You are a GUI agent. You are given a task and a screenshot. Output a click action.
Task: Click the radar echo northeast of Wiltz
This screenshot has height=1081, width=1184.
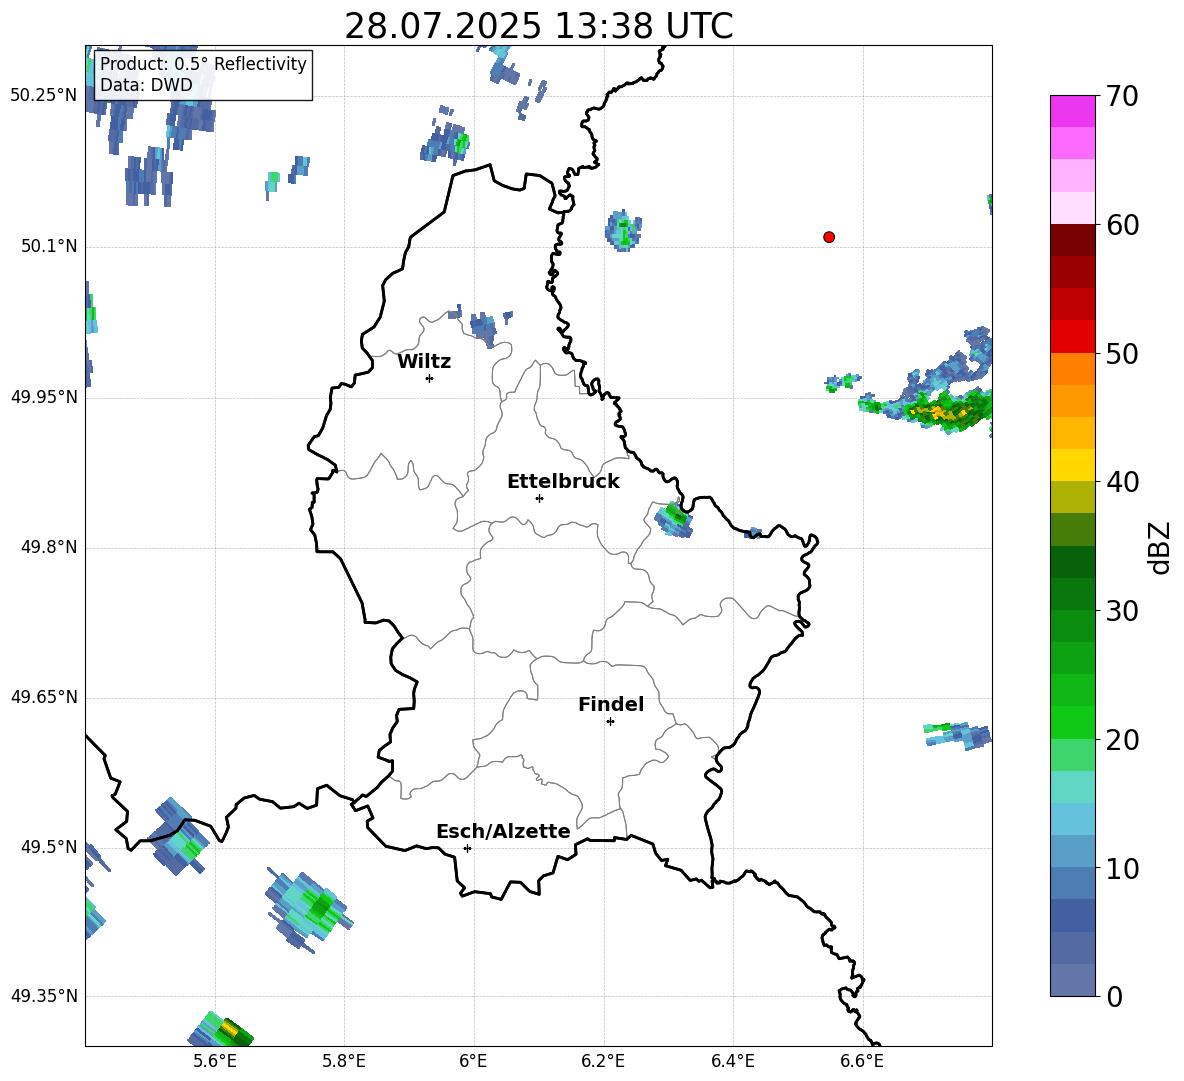(x=483, y=328)
